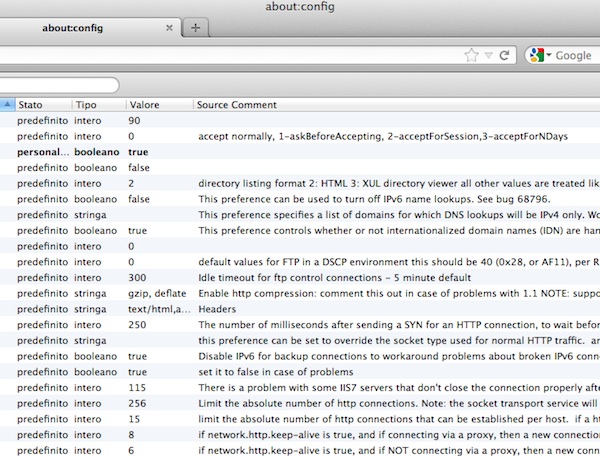Click the 'text/html,a...' value cell
Image resolution: width=600 pixels, height=457 pixels.
tap(159, 309)
